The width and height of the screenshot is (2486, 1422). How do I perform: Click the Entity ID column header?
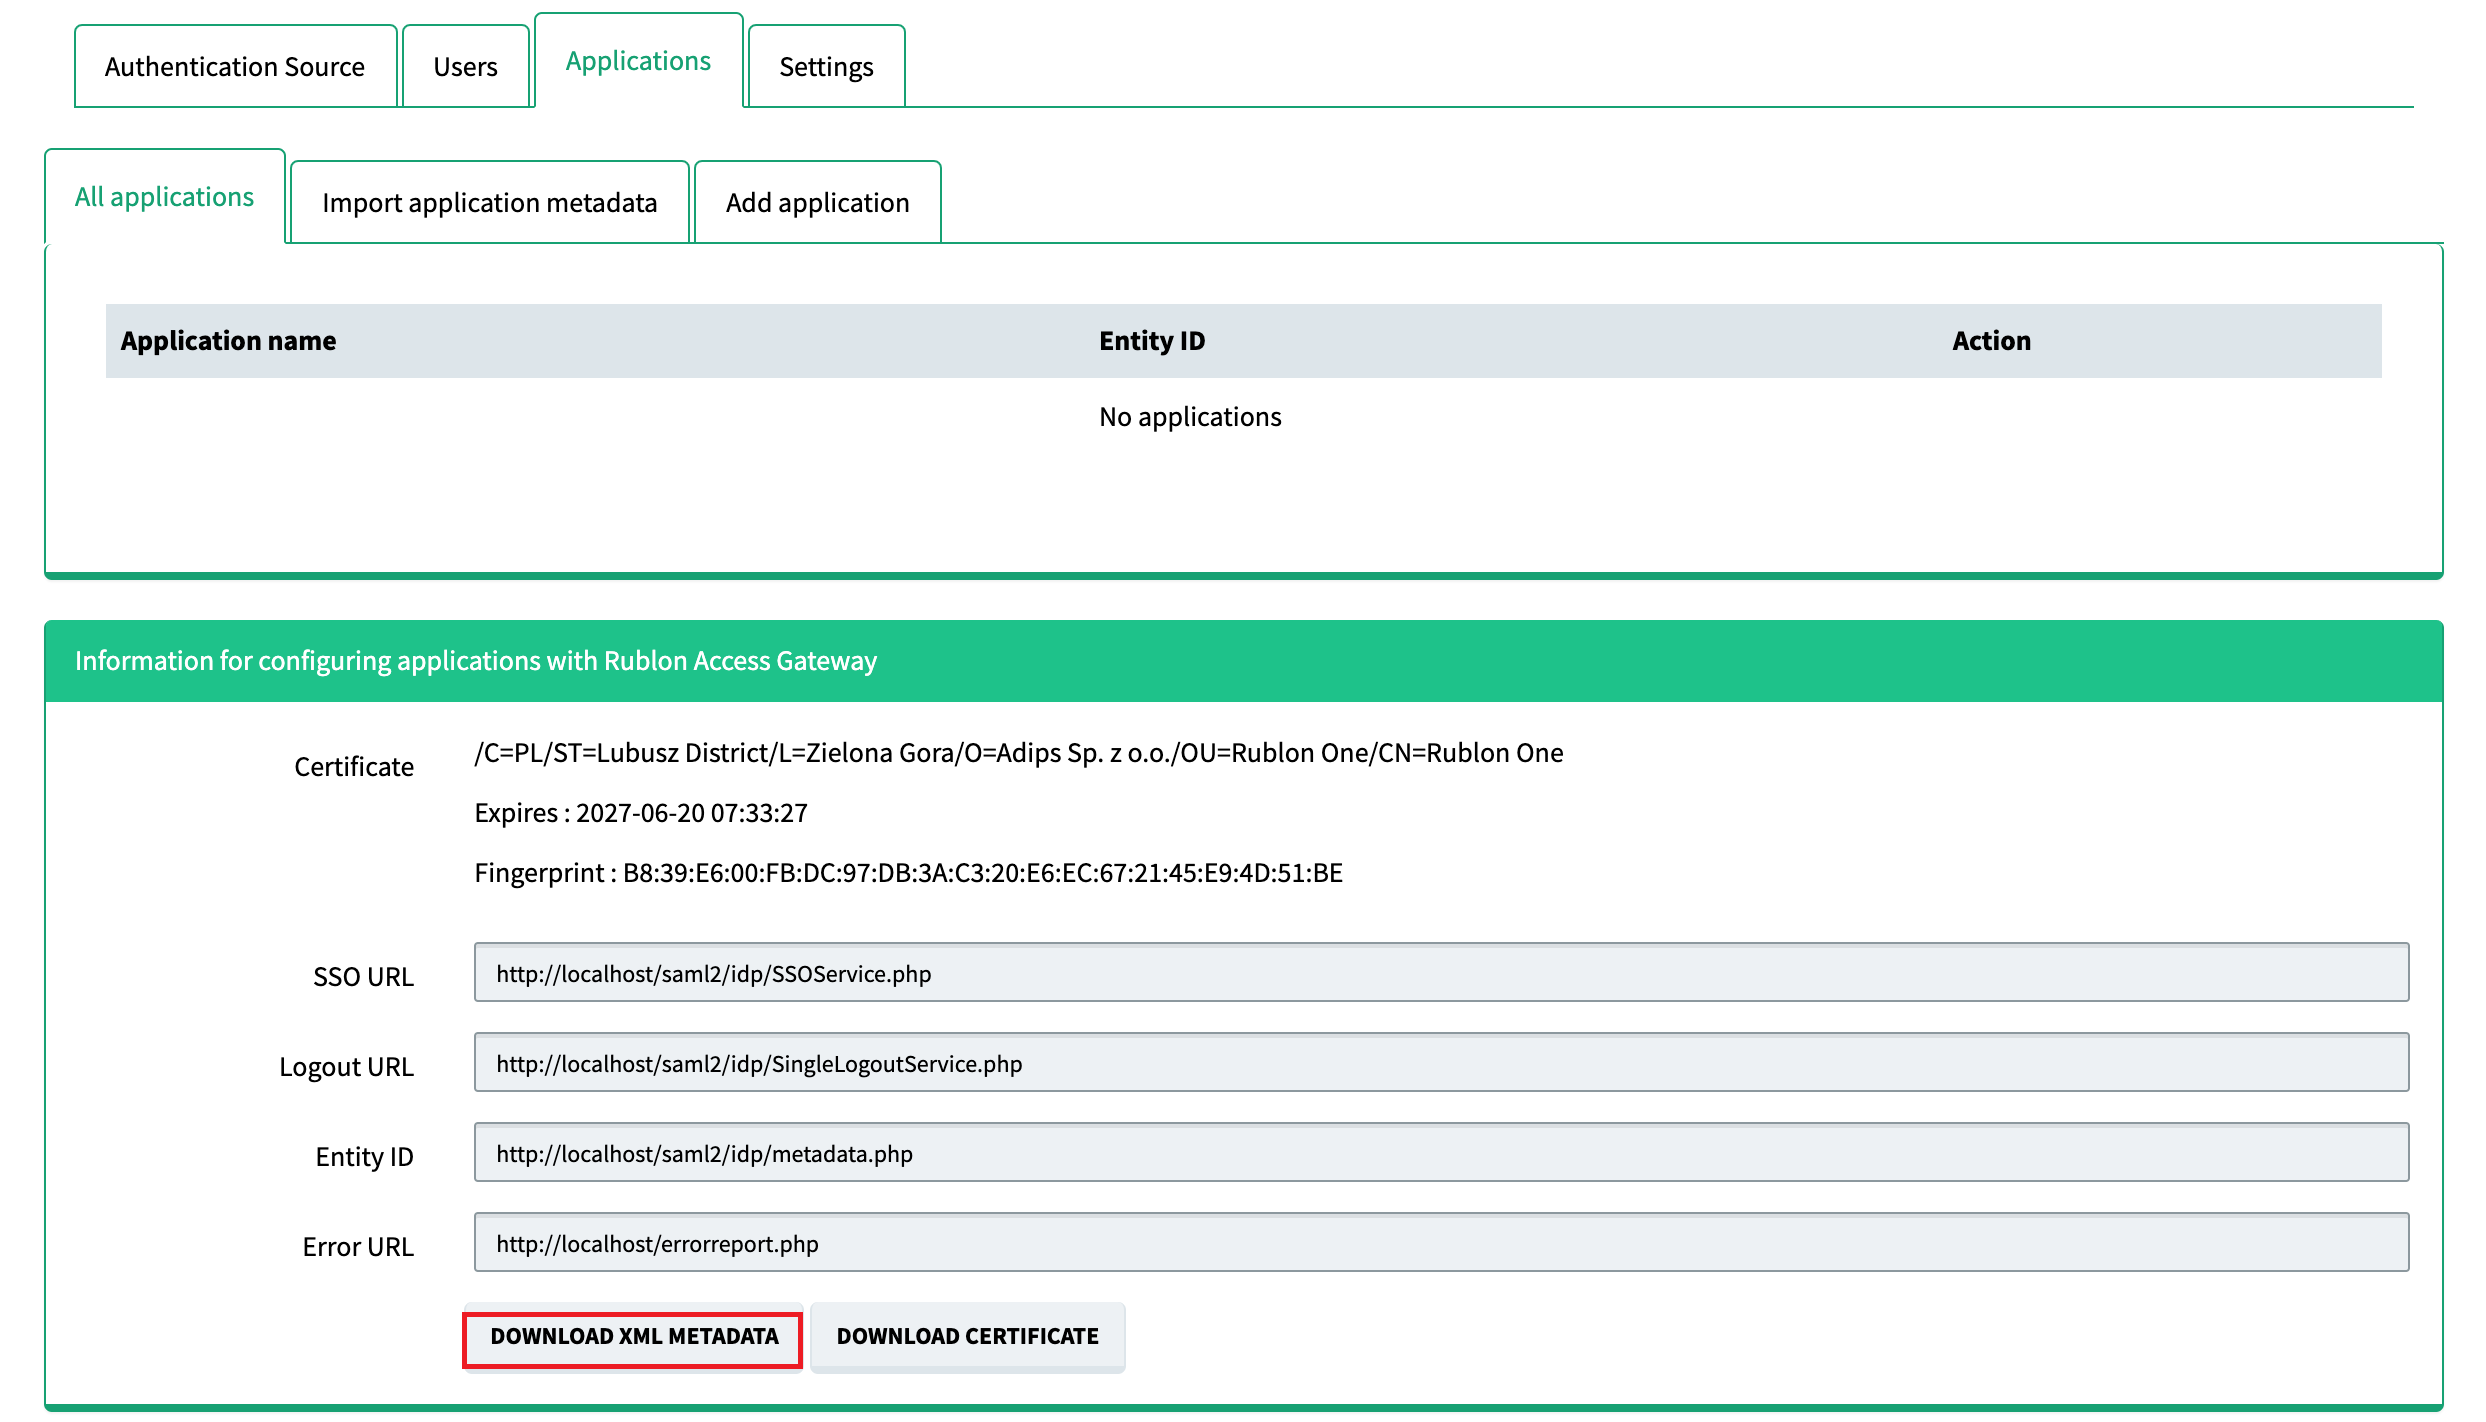point(1152,341)
